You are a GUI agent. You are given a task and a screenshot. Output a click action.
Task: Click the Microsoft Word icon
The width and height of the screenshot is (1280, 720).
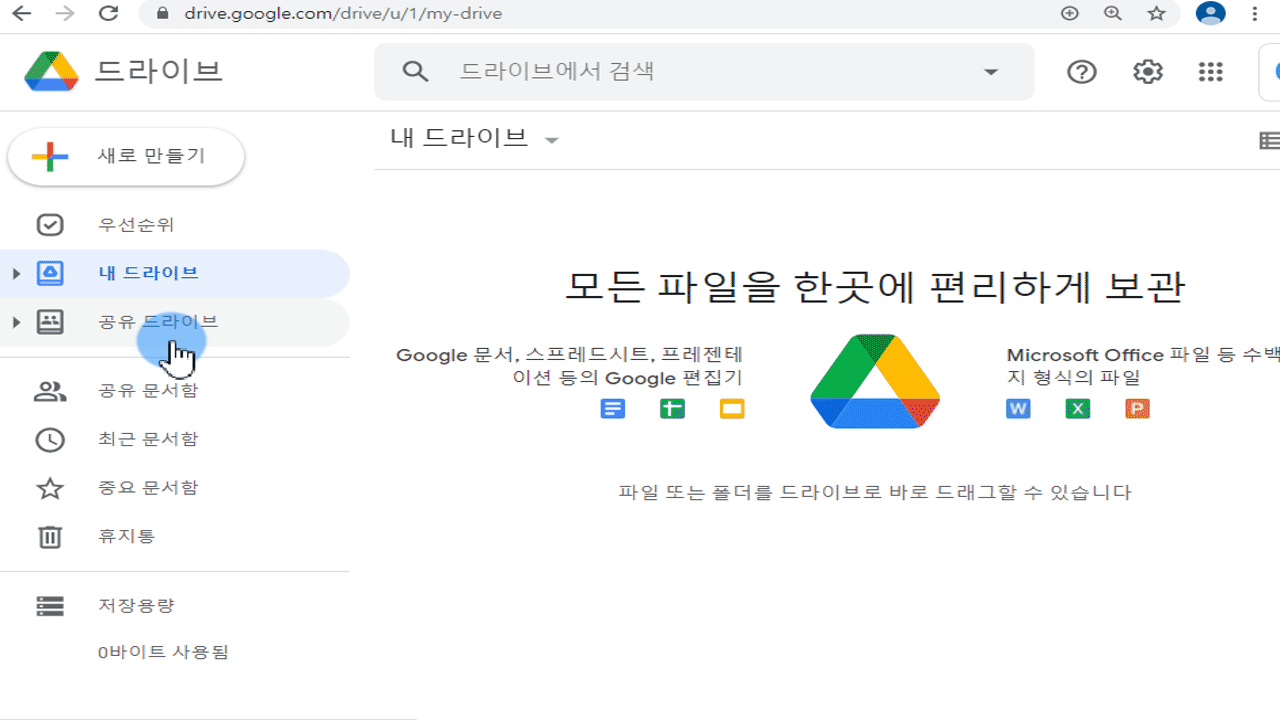click(1018, 408)
